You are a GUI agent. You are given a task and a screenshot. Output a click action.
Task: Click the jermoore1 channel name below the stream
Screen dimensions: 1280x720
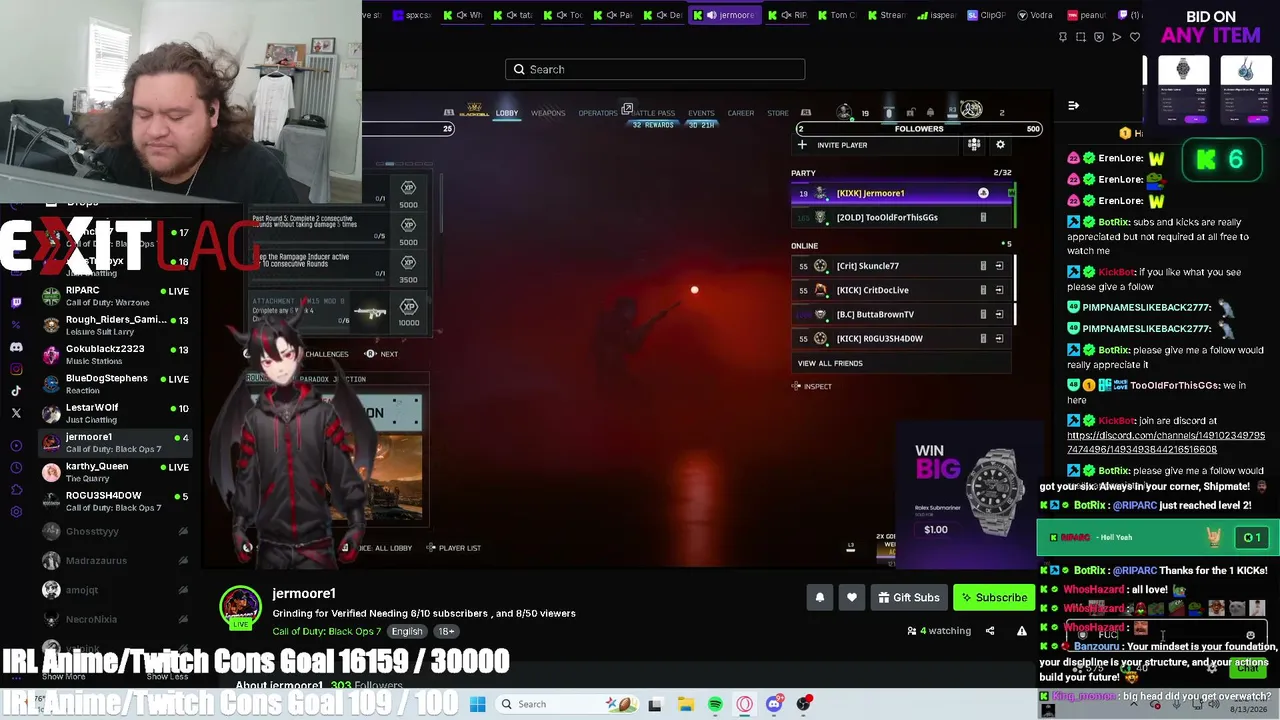pyautogui.click(x=304, y=594)
